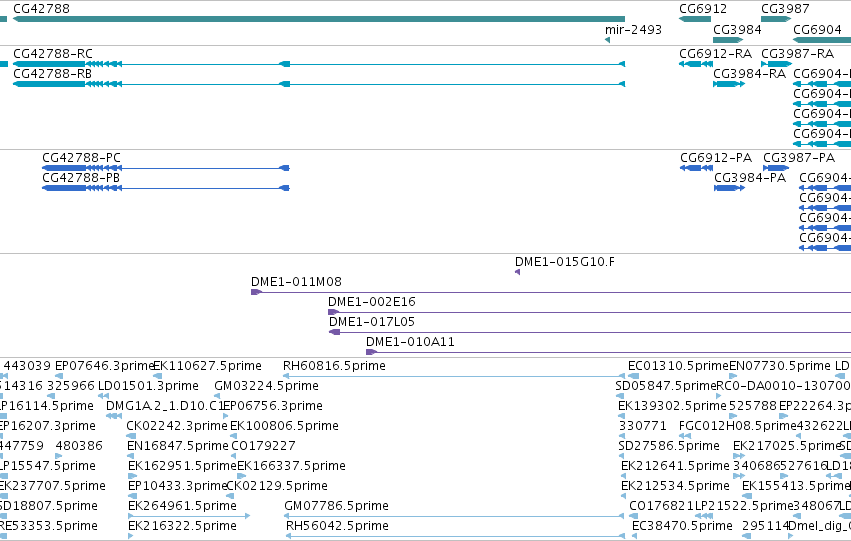
Task: Click the CG6904 gene label
Action: coord(817,29)
